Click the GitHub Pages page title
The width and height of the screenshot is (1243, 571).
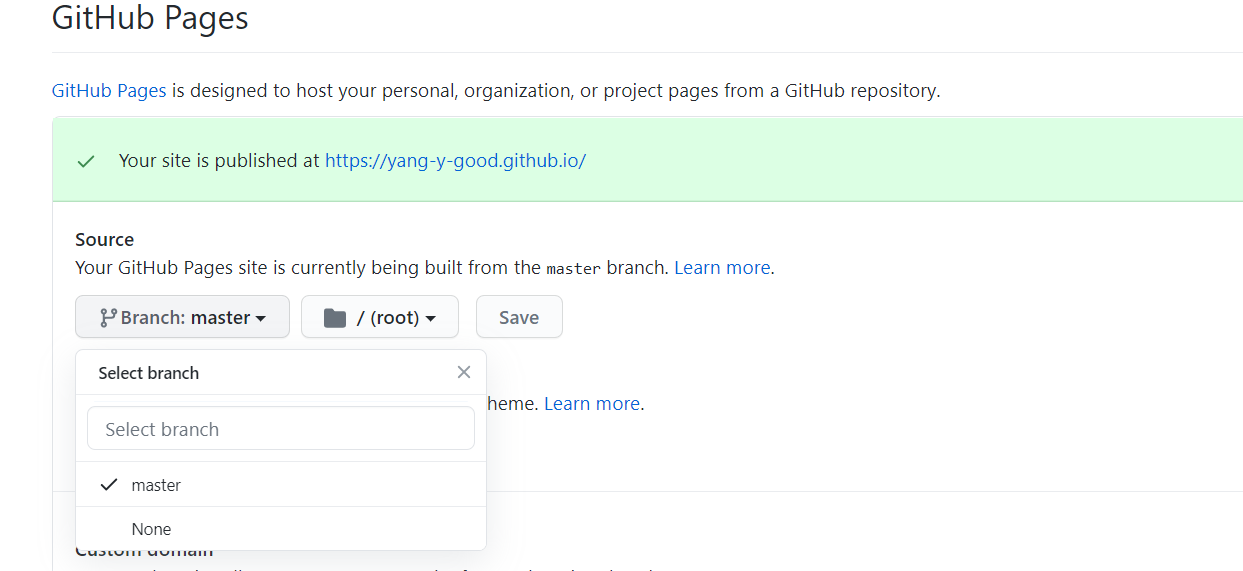pos(150,17)
